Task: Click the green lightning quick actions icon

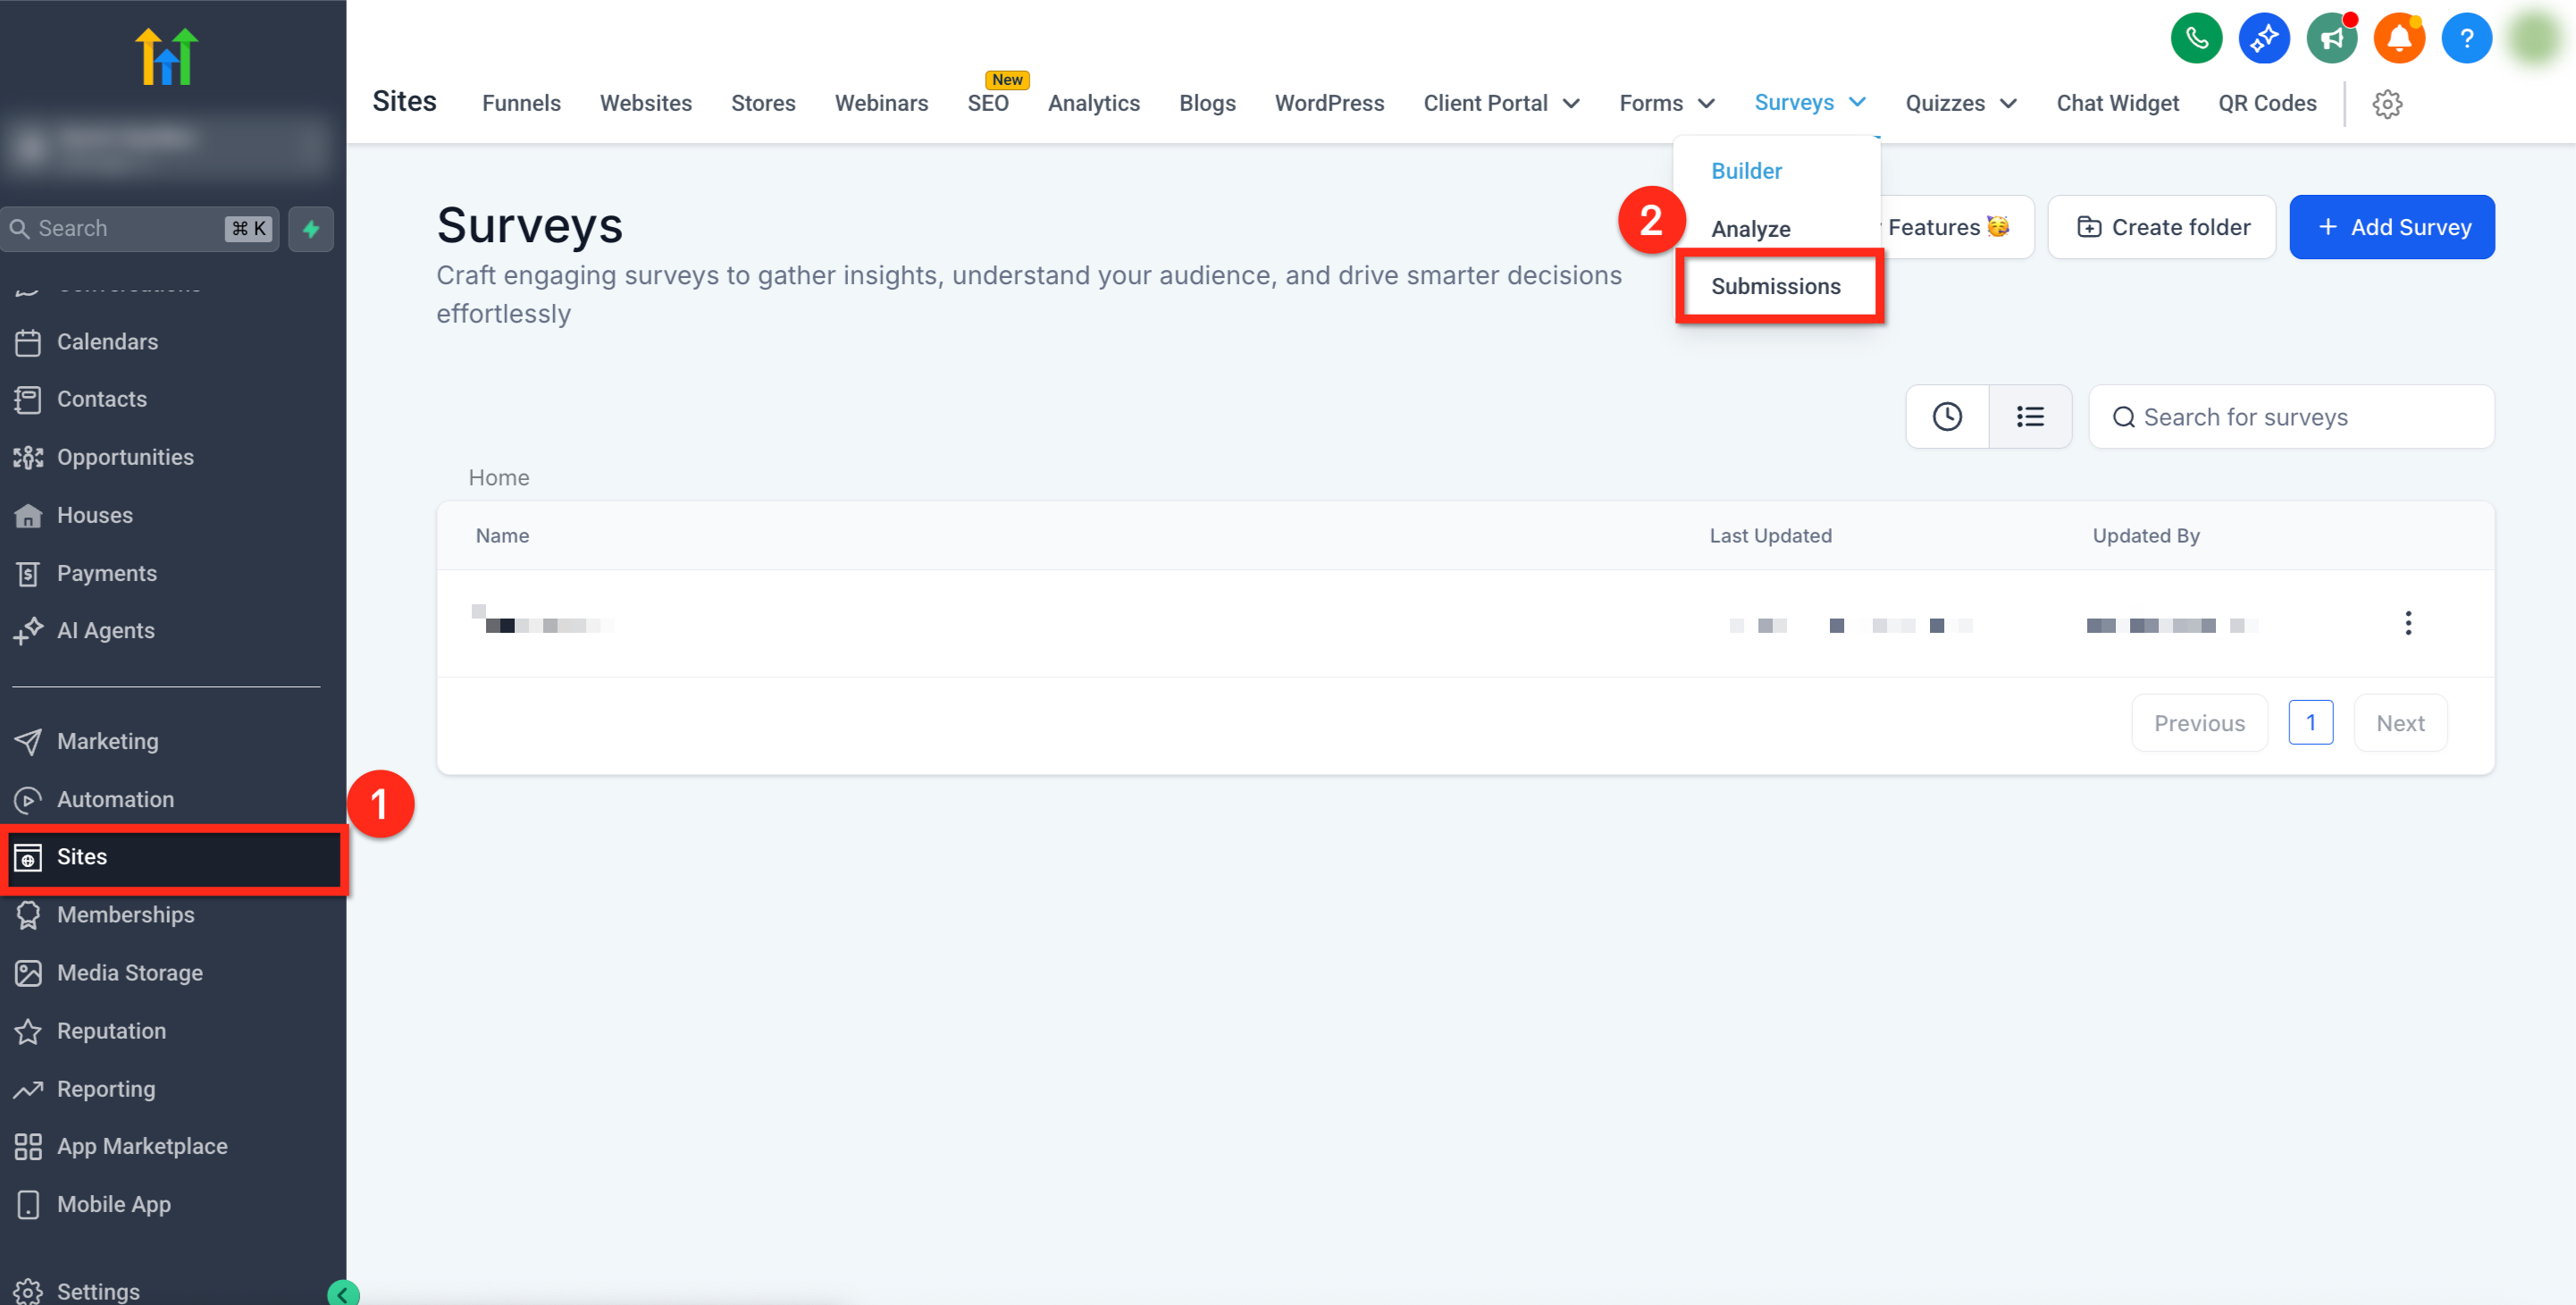Action: click(x=311, y=229)
